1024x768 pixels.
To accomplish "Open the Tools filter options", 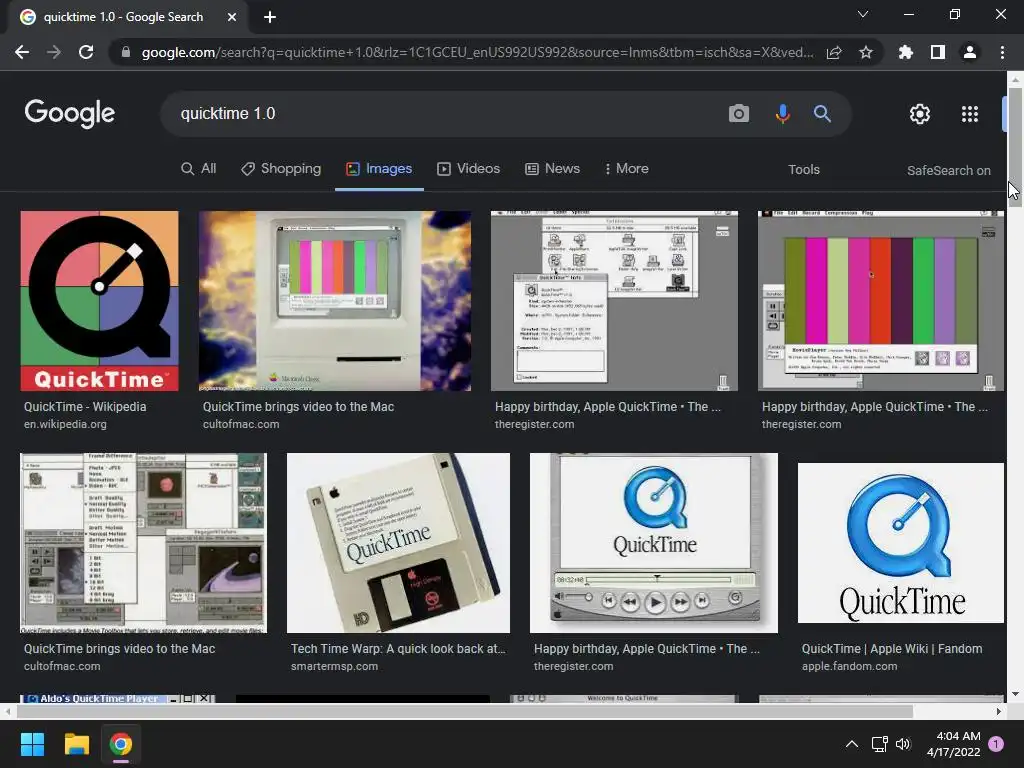I will pos(804,170).
